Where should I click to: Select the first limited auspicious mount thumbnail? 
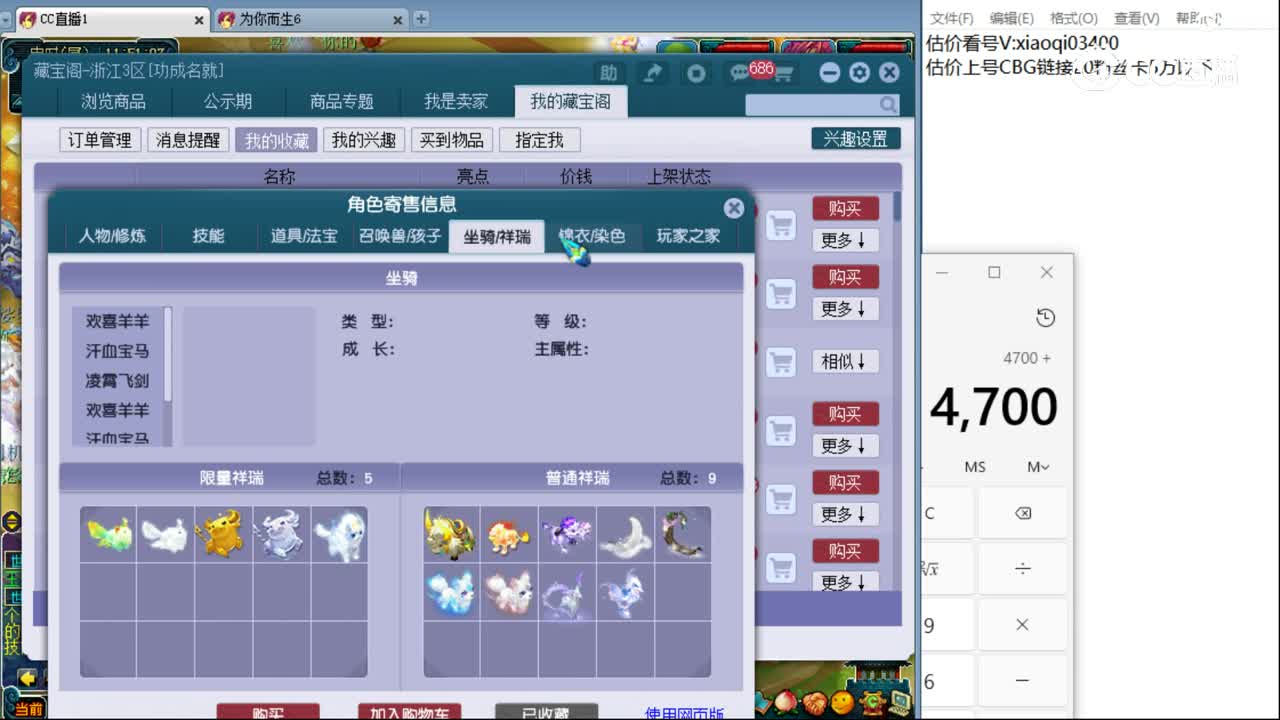click(108, 533)
